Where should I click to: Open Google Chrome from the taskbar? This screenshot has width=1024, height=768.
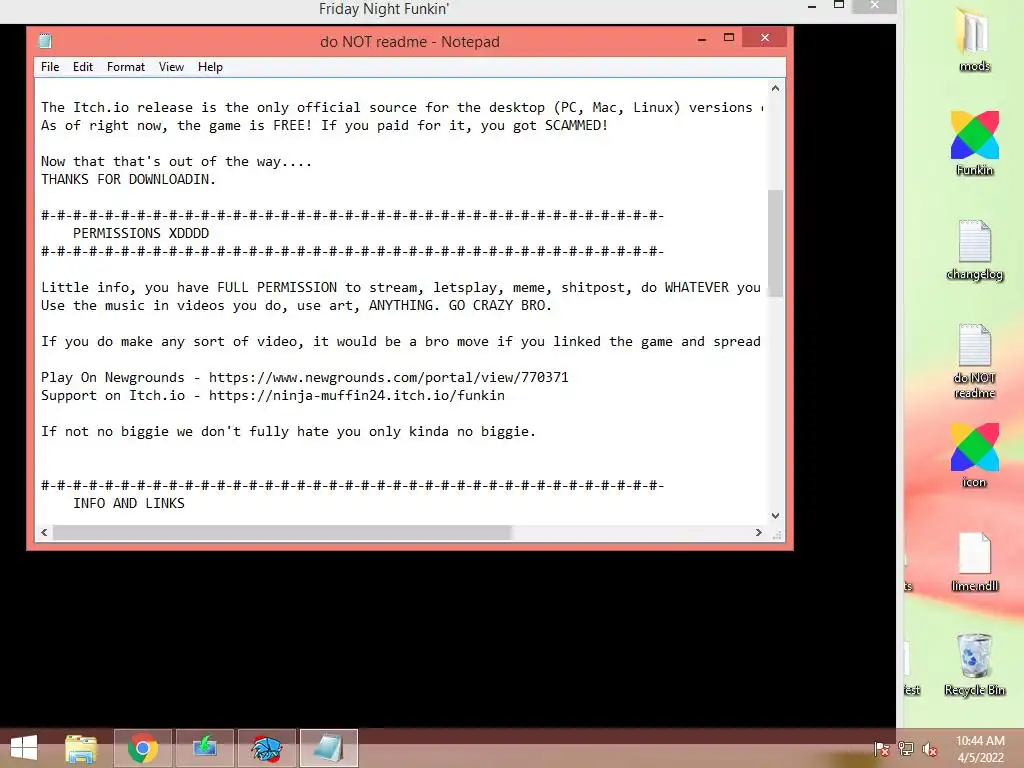[143, 748]
